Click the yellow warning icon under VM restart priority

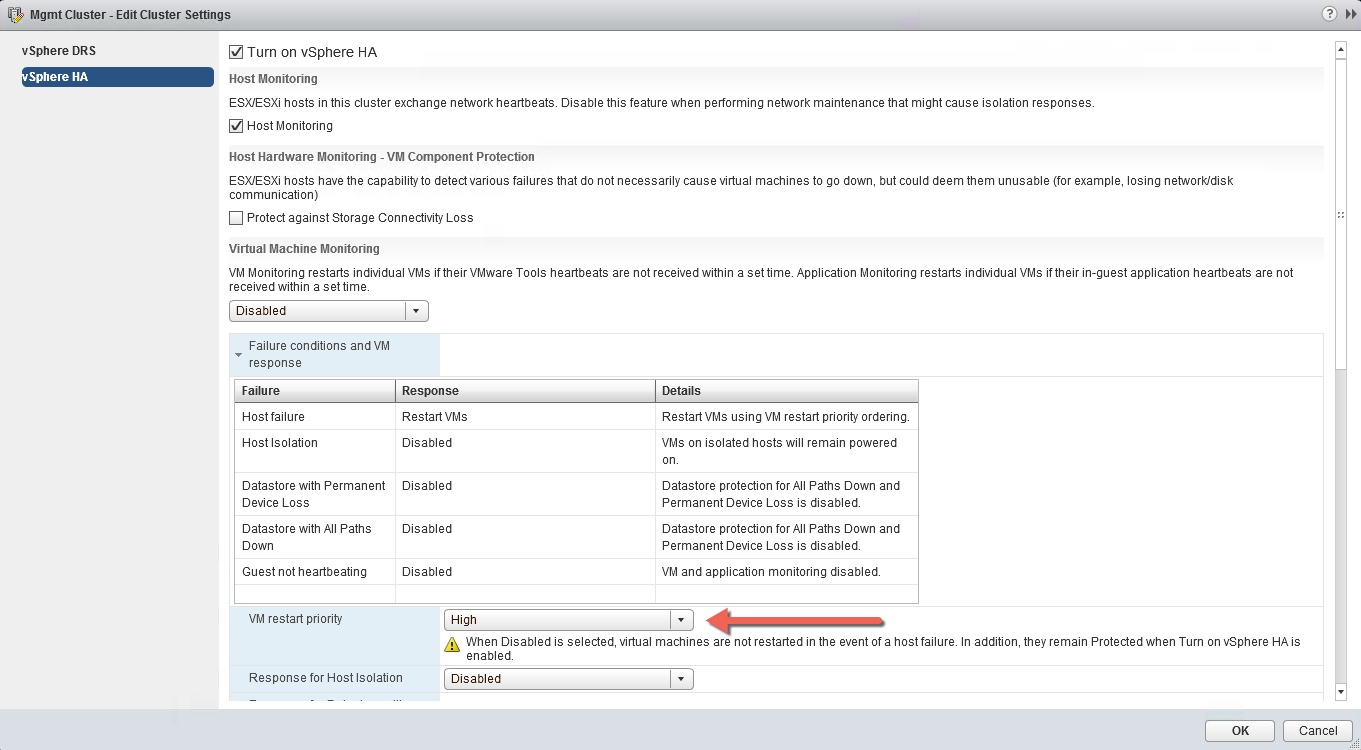453,644
